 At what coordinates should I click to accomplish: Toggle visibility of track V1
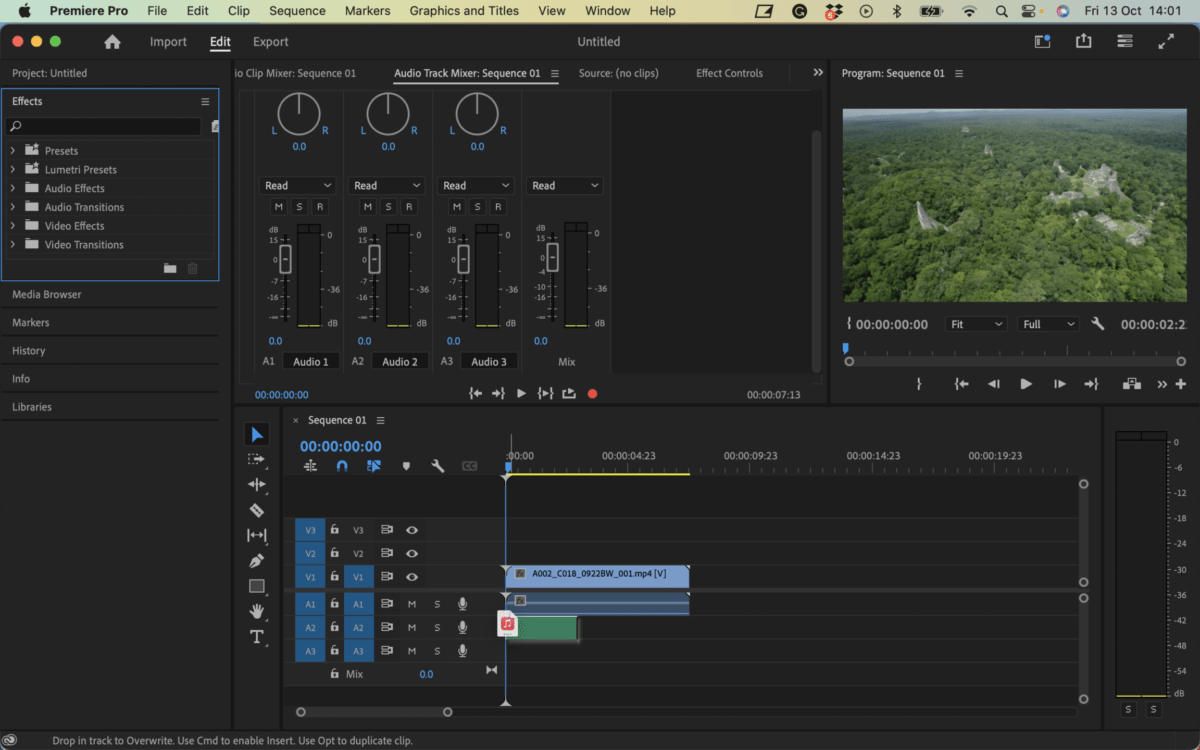click(411, 577)
